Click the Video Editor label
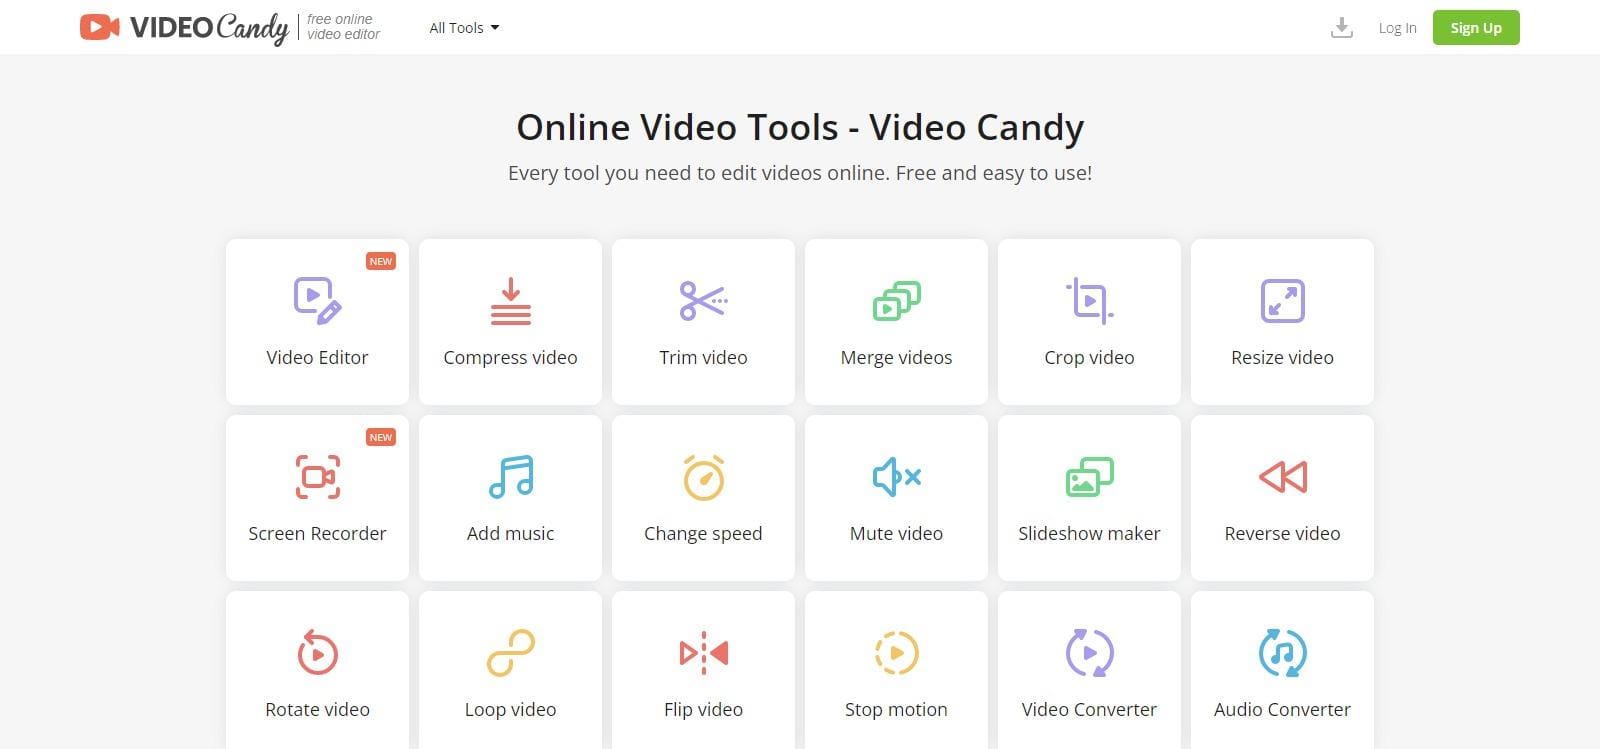This screenshot has height=749, width=1600. (317, 357)
